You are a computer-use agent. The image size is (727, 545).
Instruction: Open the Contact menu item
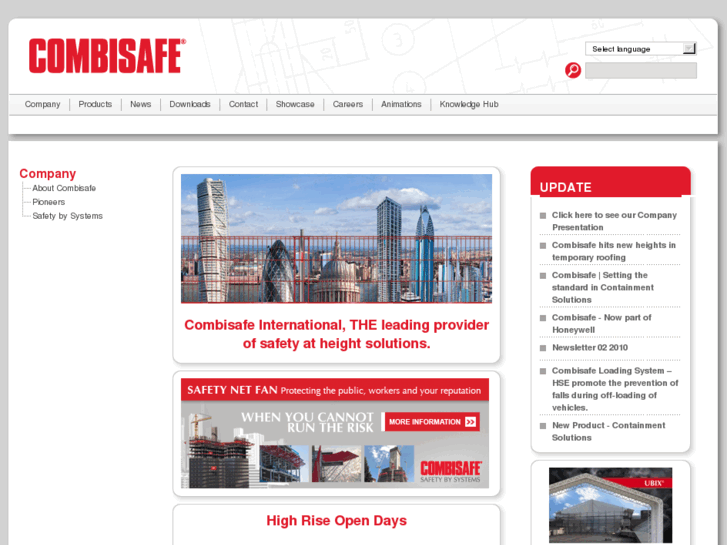tap(243, 104)
